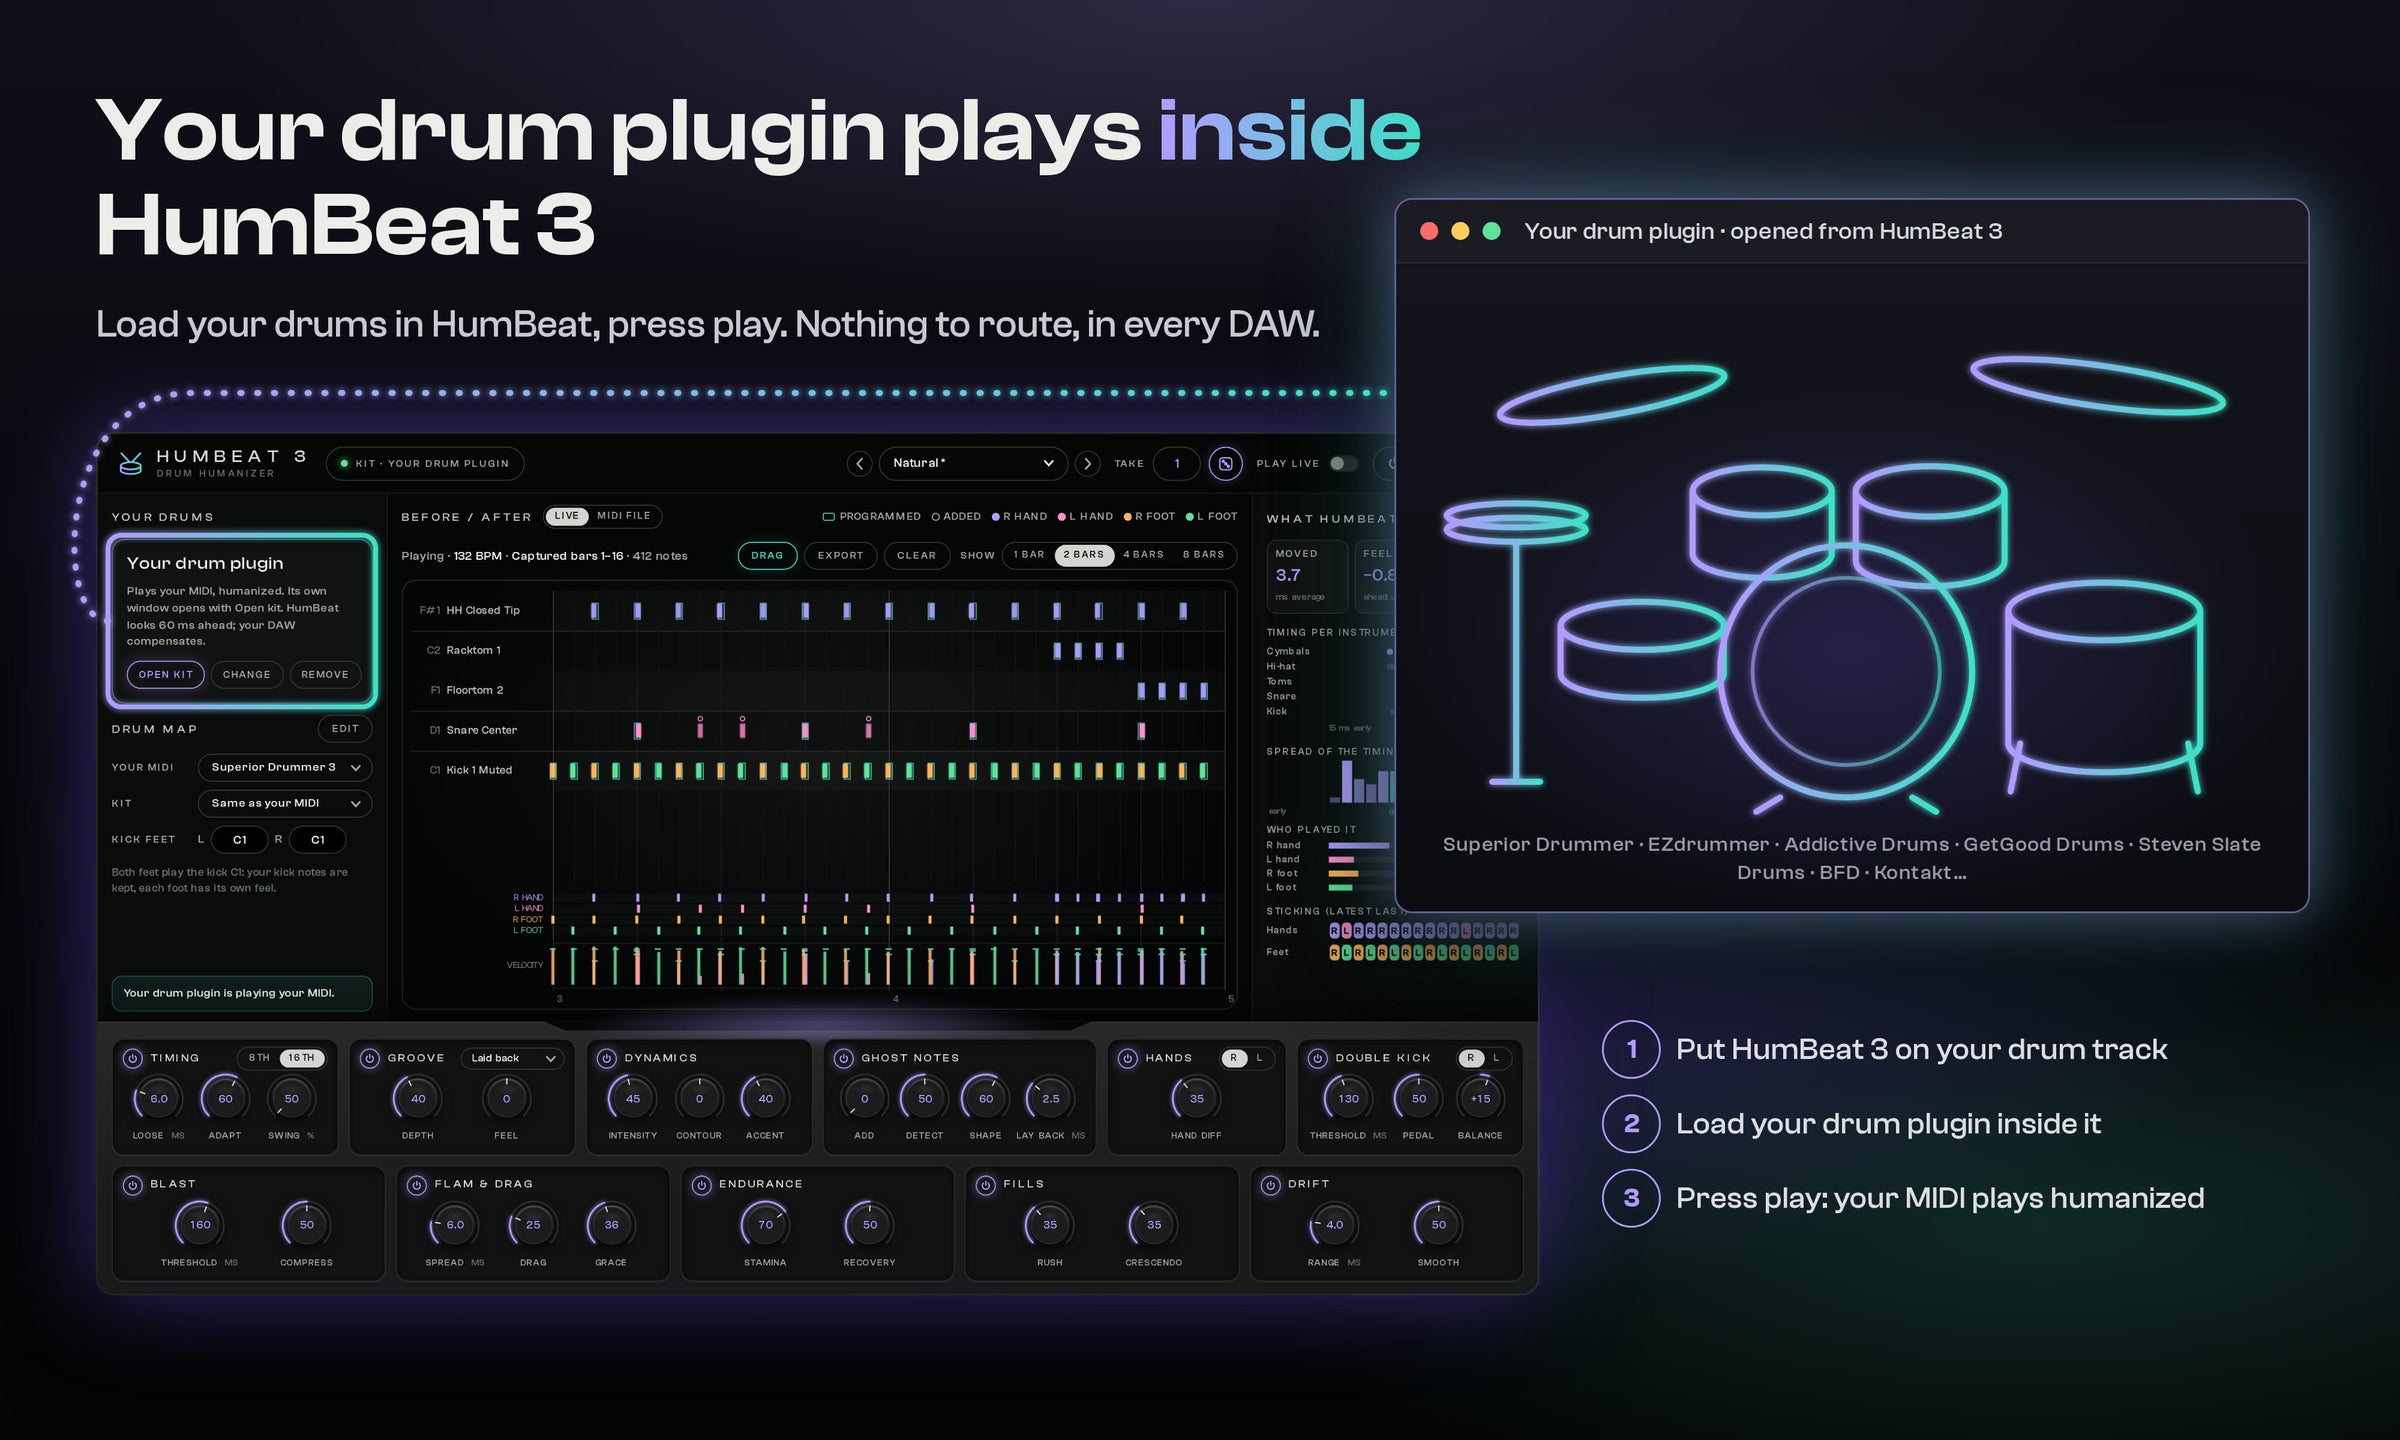Screen dimensions: 2400x1440
Task: Switch on the Play Live toggle
Action: coord(1342,463)
